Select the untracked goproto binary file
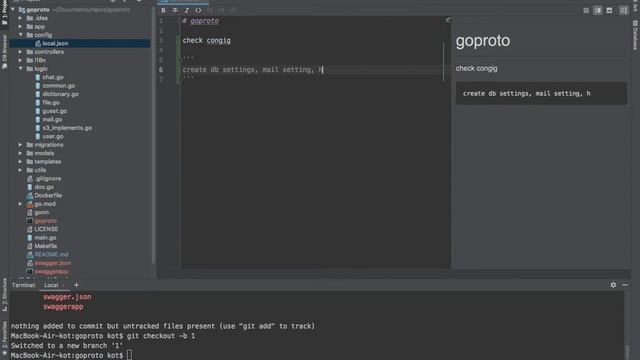The height and width of the screenshot is (360, 640). (46, 221)
